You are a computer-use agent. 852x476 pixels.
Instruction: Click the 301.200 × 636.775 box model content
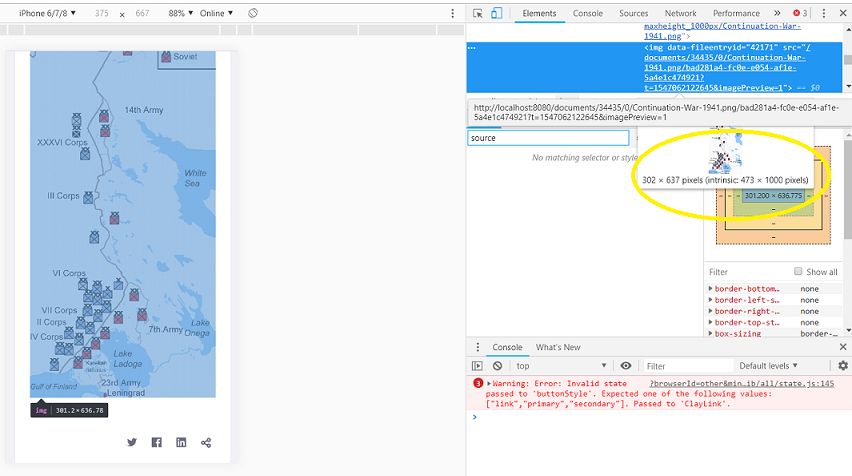tap(773, 196)
